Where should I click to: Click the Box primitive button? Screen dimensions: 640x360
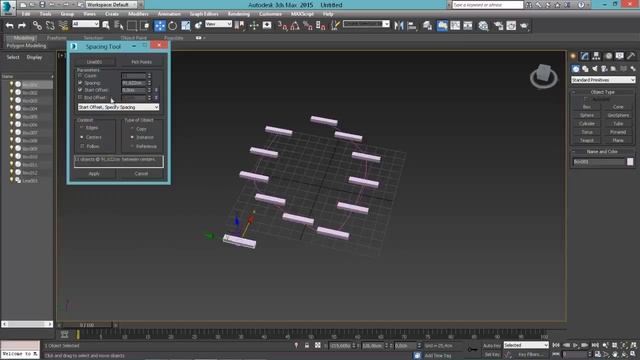[x=587, y=107]
